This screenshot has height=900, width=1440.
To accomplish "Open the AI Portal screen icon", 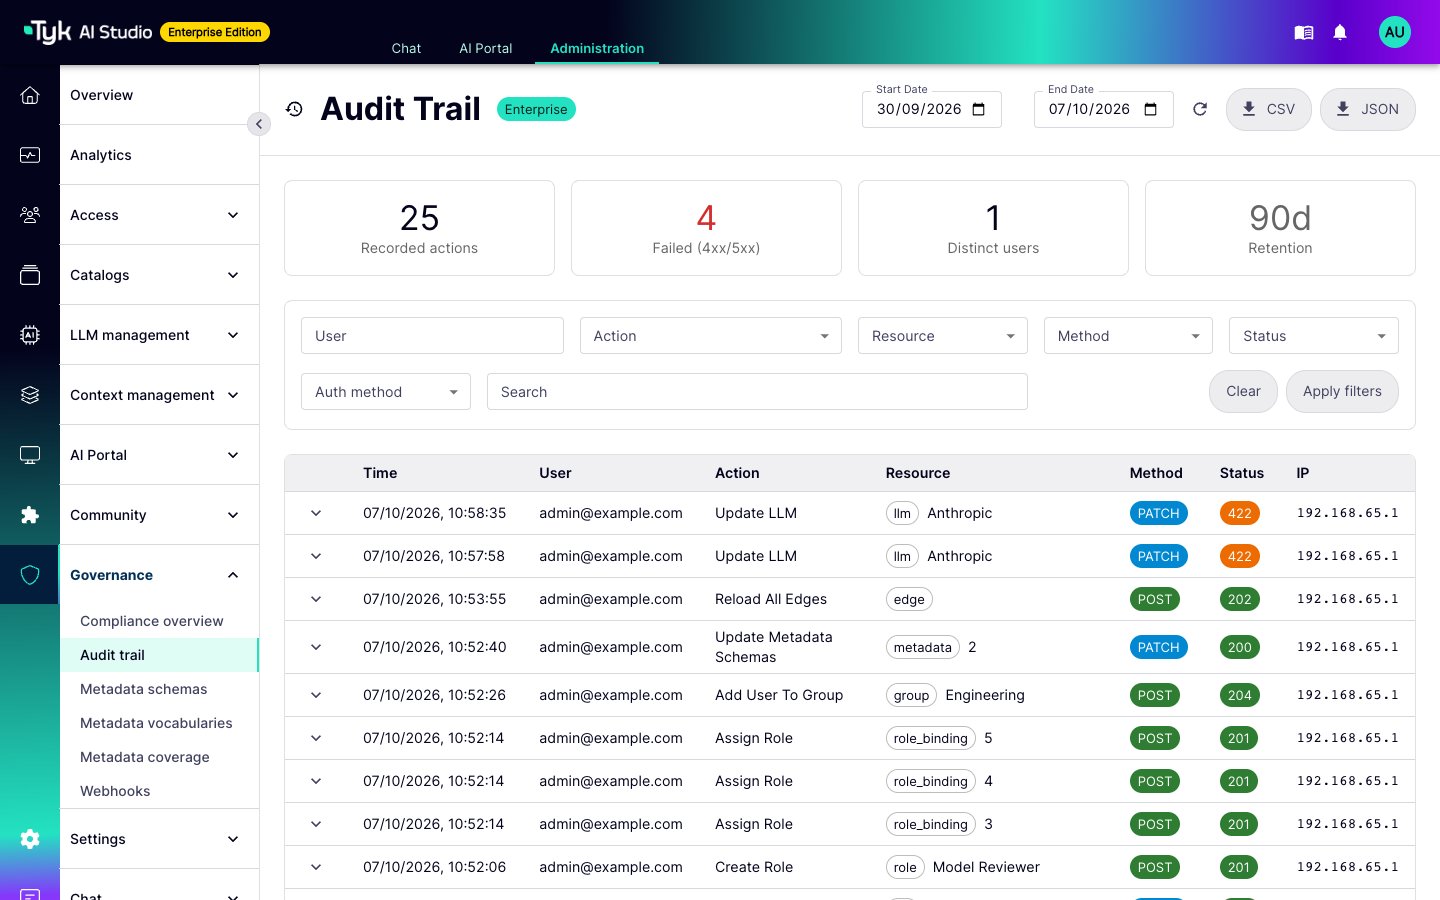I will point(30,455).
